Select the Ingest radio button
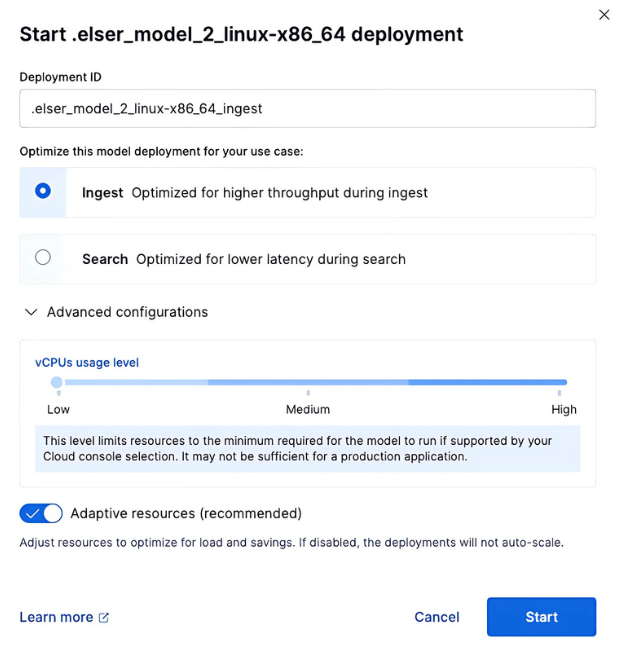The height and width of the screenshot is (660, 619). (43, 191)
